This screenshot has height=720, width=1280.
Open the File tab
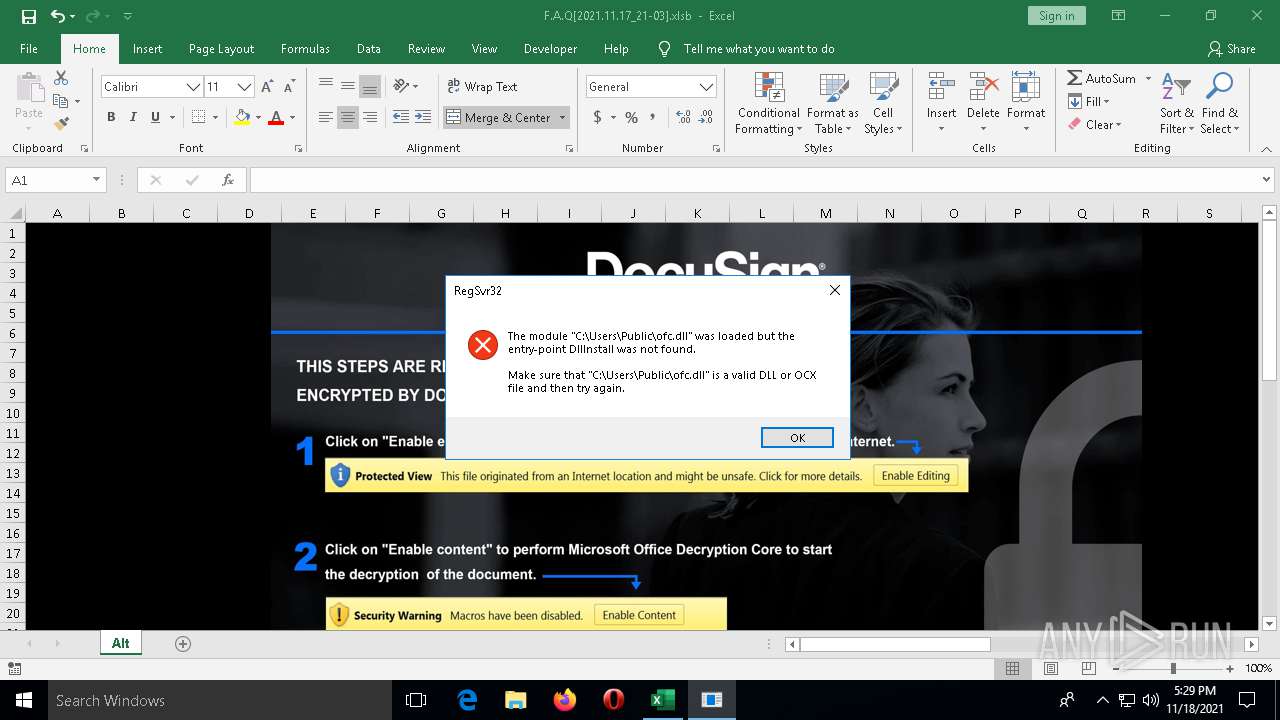click(29, 48)
